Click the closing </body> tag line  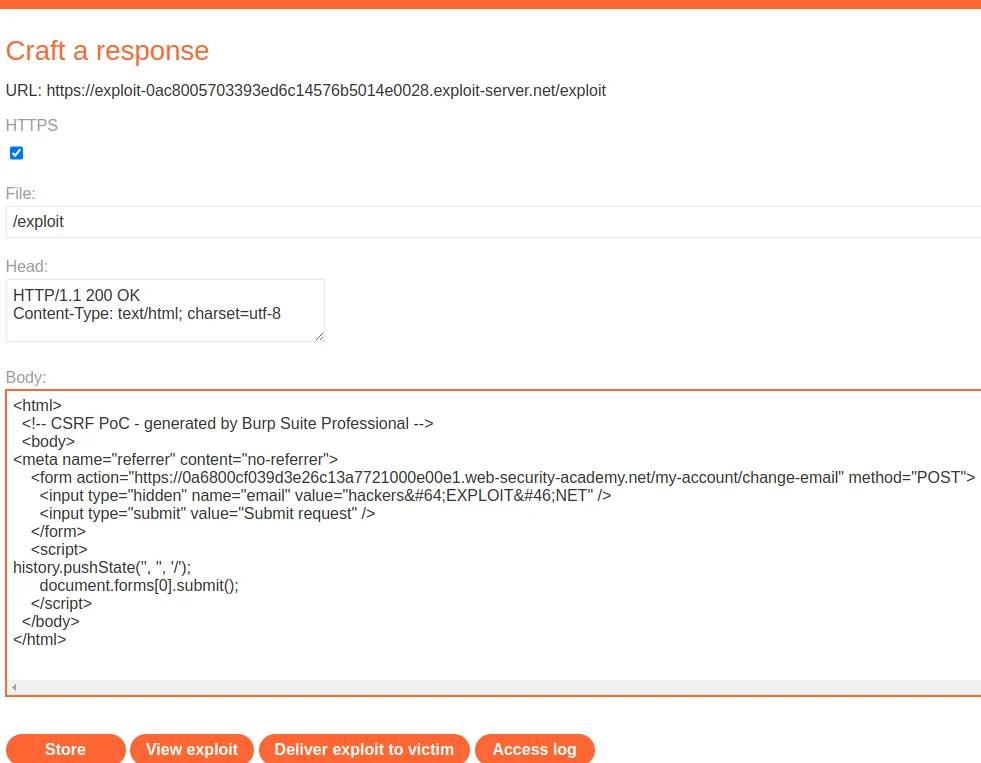pos(51,622)
